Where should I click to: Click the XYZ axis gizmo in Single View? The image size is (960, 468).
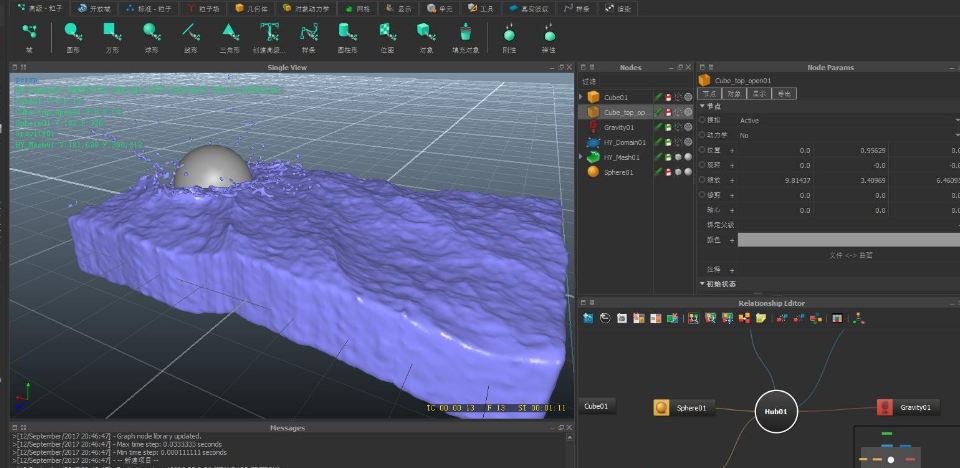22,394
